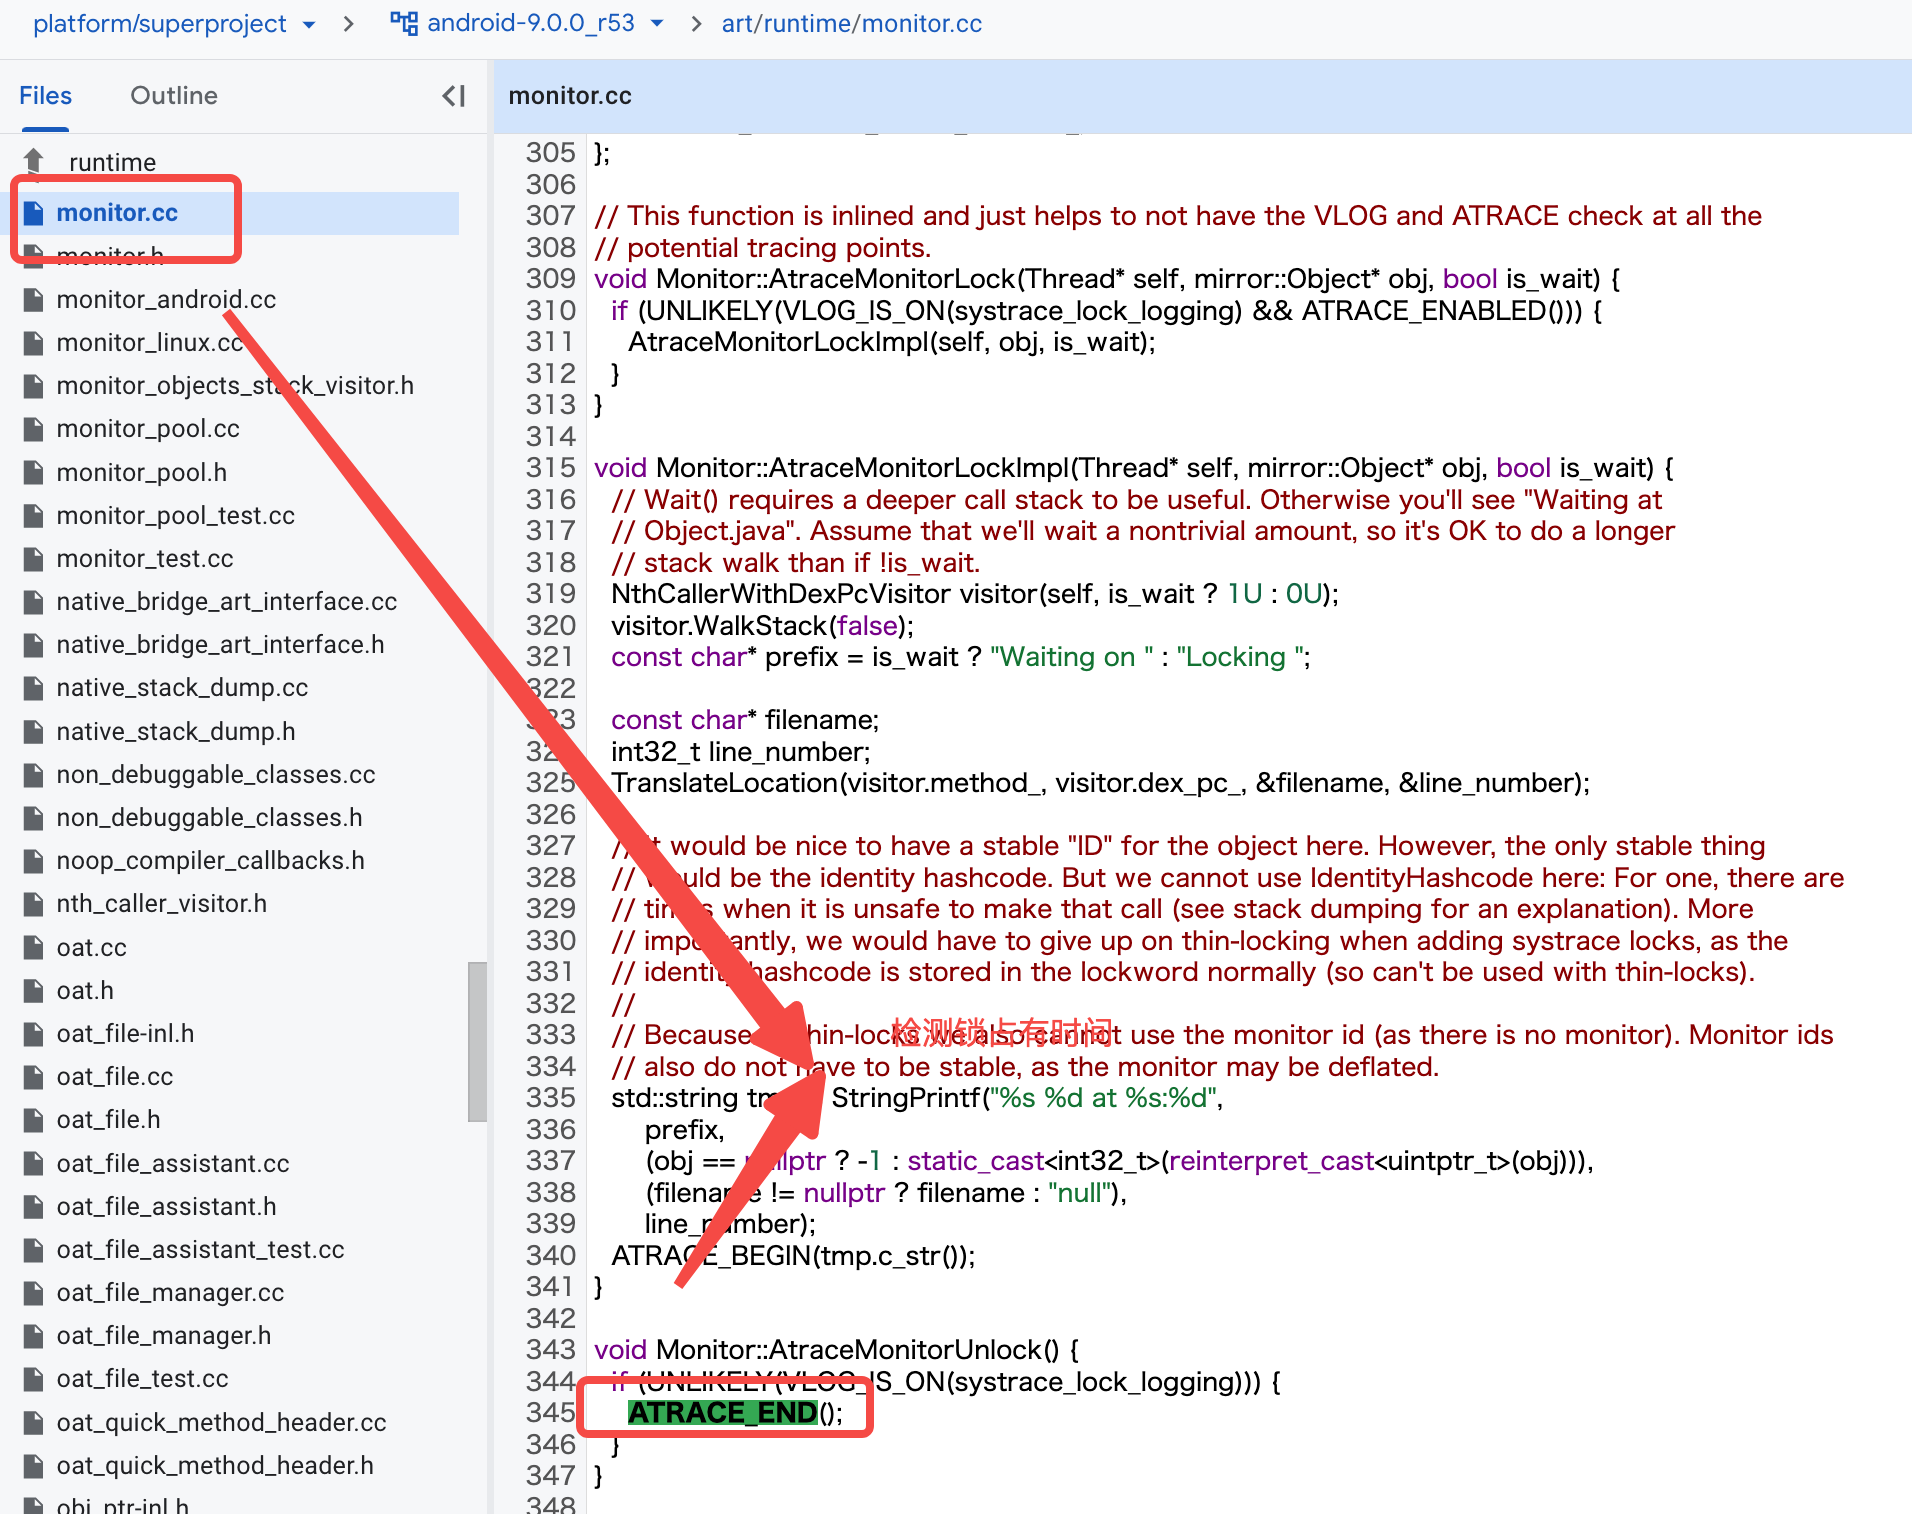Click the file icon beside monitor_pool.cc
Screen dimensions: 1912x1514
point(34,428)
